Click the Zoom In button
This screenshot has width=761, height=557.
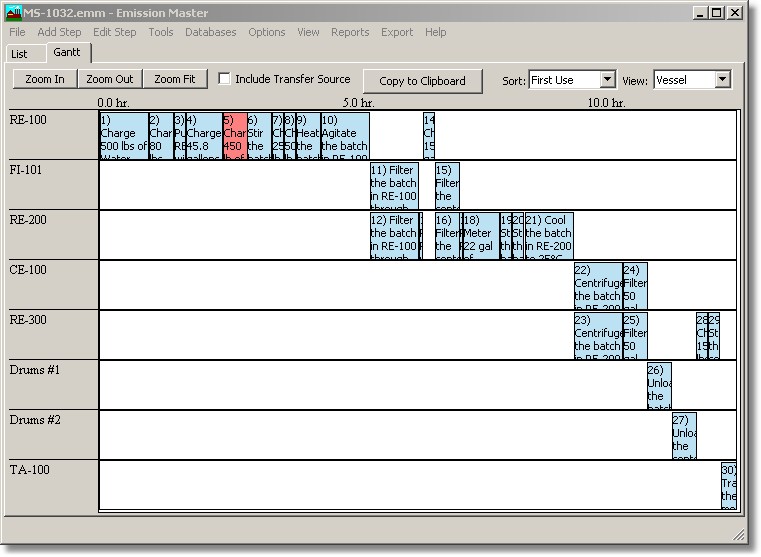[x=45, y=79]
